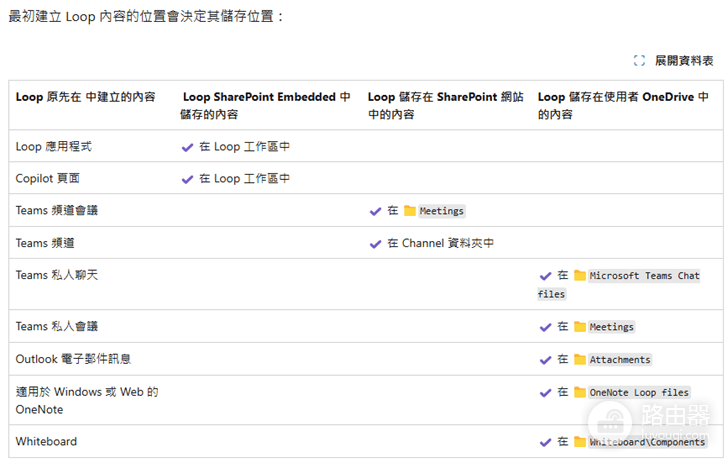Click 'OneNote Loop files' code text
The image size is (728, 463).
[639, 393]
